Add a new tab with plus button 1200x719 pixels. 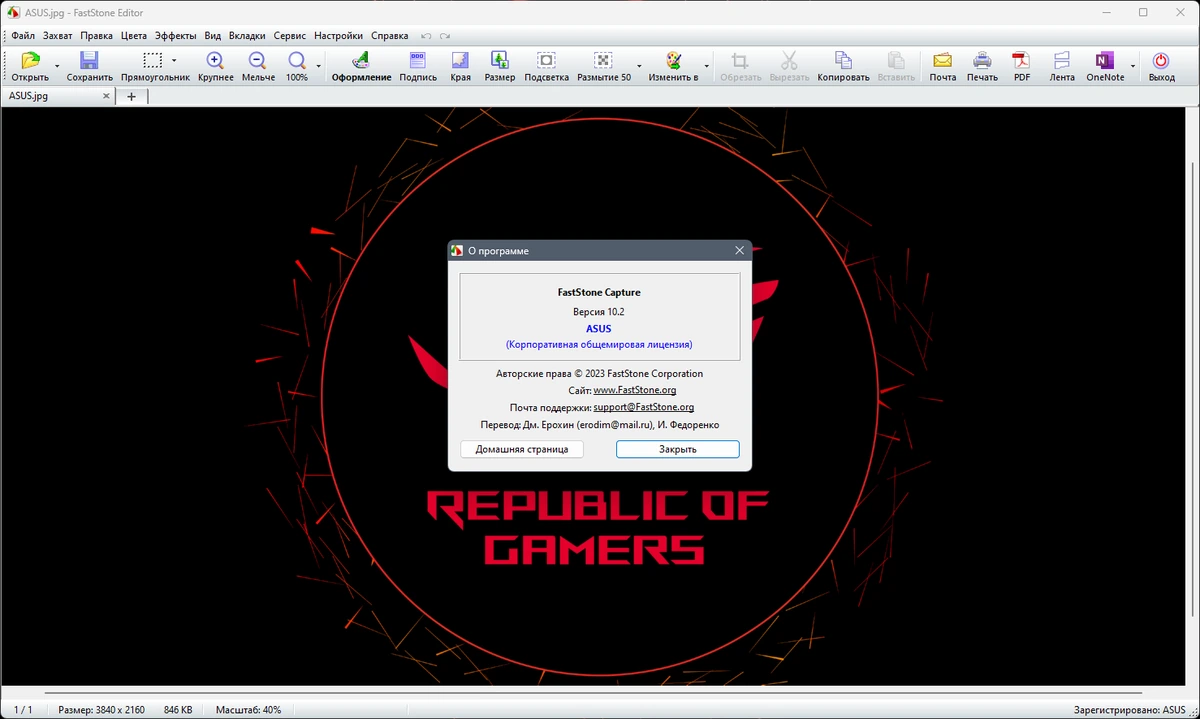131,96
